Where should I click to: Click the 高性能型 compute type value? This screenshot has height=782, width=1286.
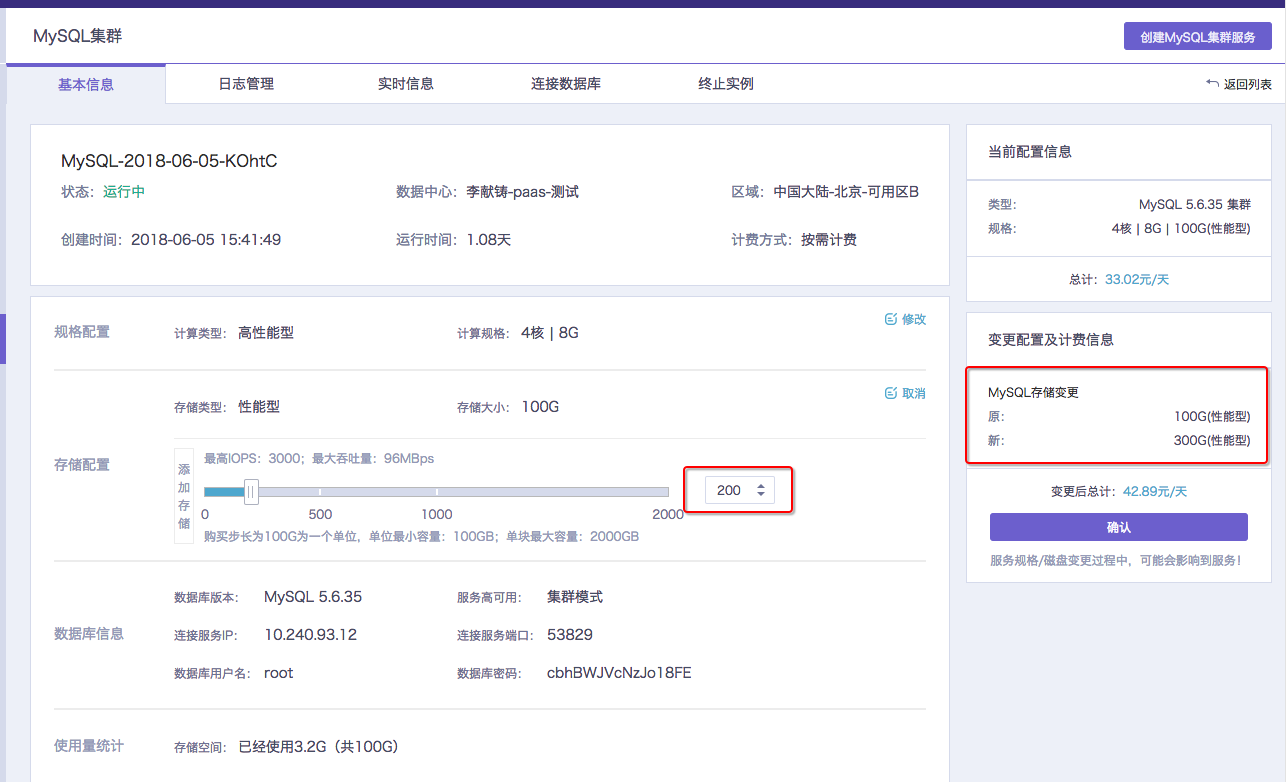click(x=266, y=332)
